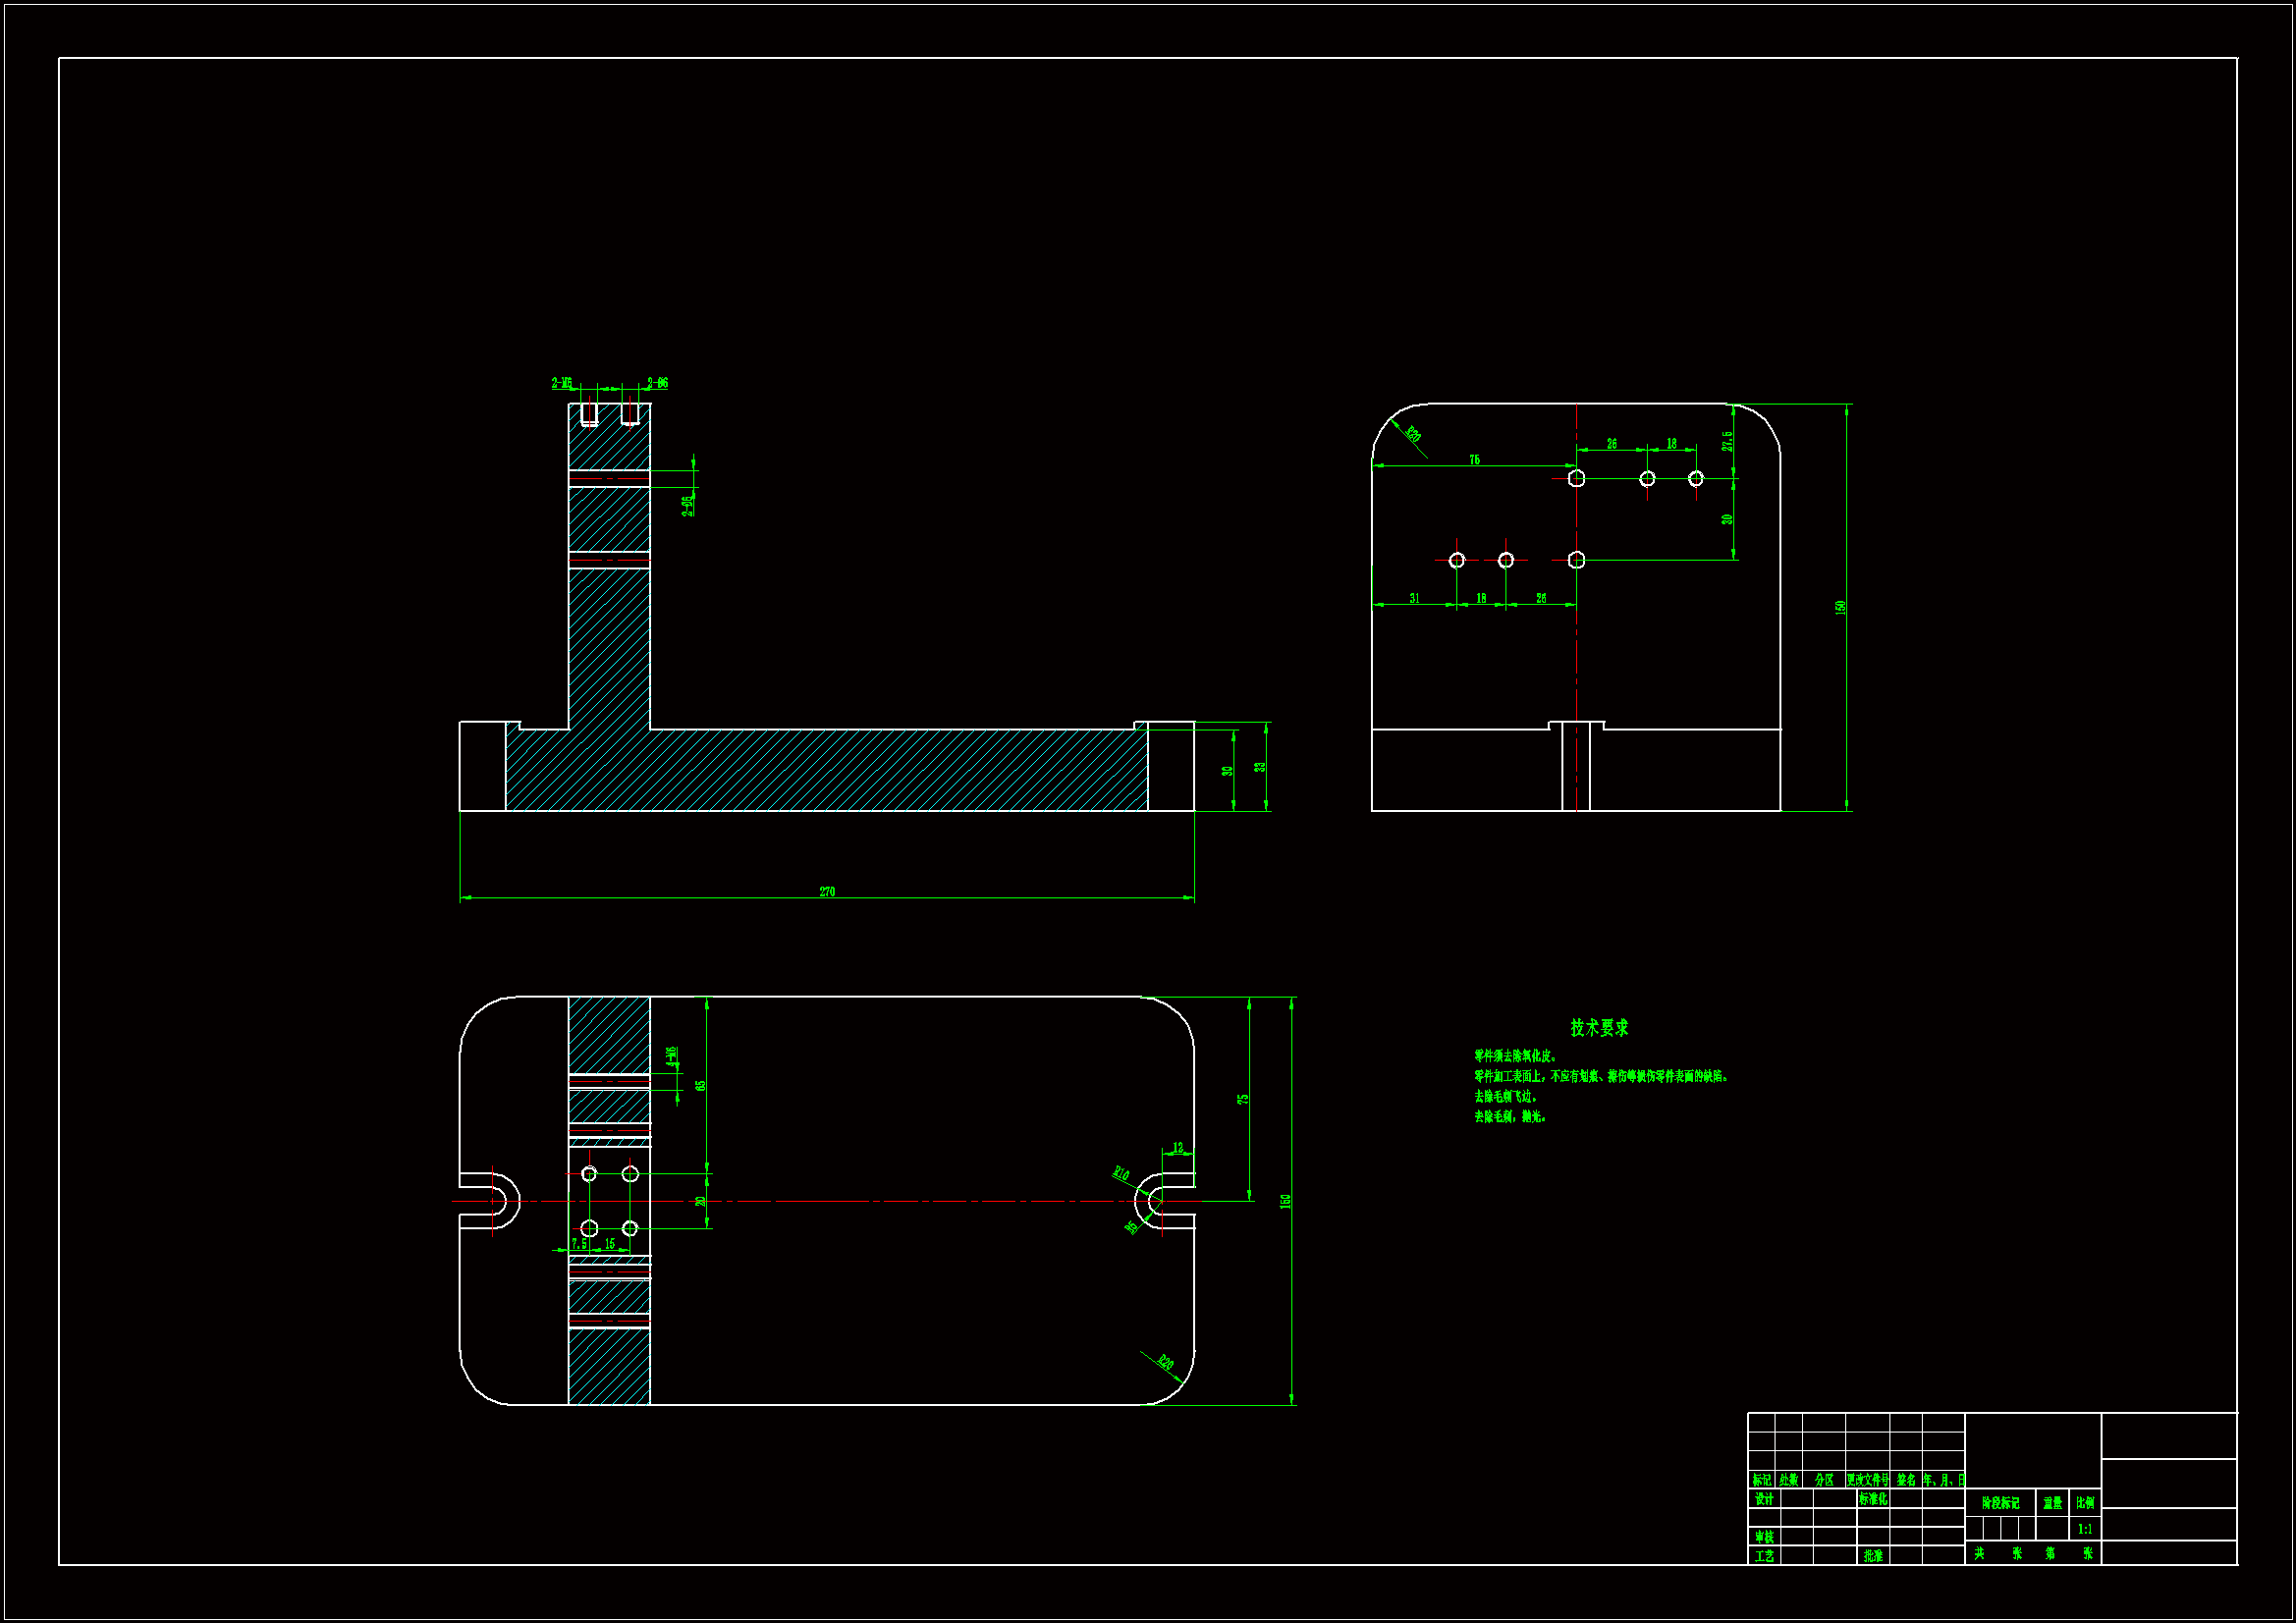This screenshot has height=1623, width=2296.
Task: Select the 技术要求 heading text
Action: click(1598, 1027)
